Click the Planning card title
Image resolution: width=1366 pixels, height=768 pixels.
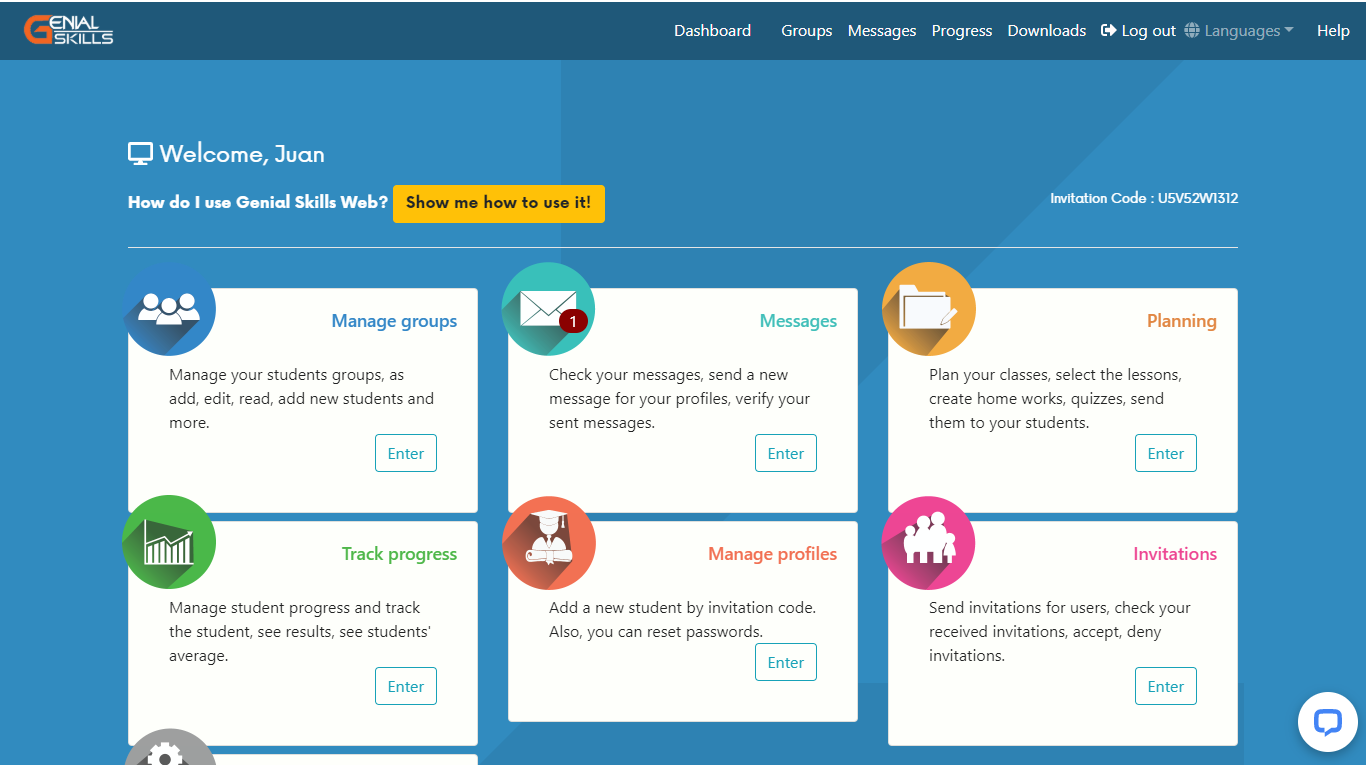[x=1182, y=321]
